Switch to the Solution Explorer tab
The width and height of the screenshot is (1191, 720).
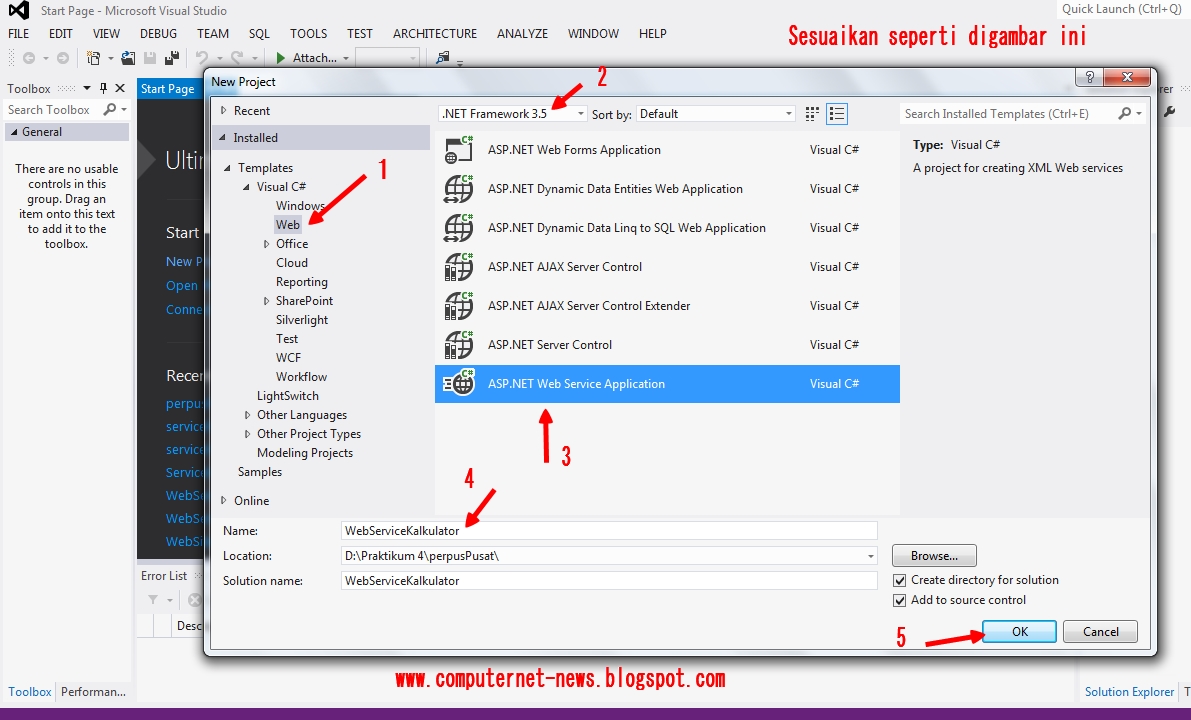click(x=1129, y=692)
